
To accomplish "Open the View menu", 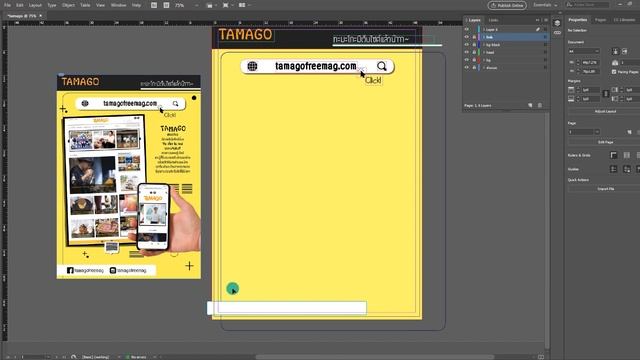I will point(100,5).
